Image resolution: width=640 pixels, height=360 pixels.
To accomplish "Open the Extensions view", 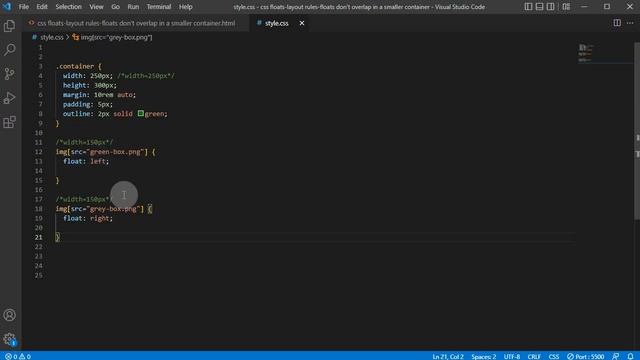I will [x=9, y=122].
